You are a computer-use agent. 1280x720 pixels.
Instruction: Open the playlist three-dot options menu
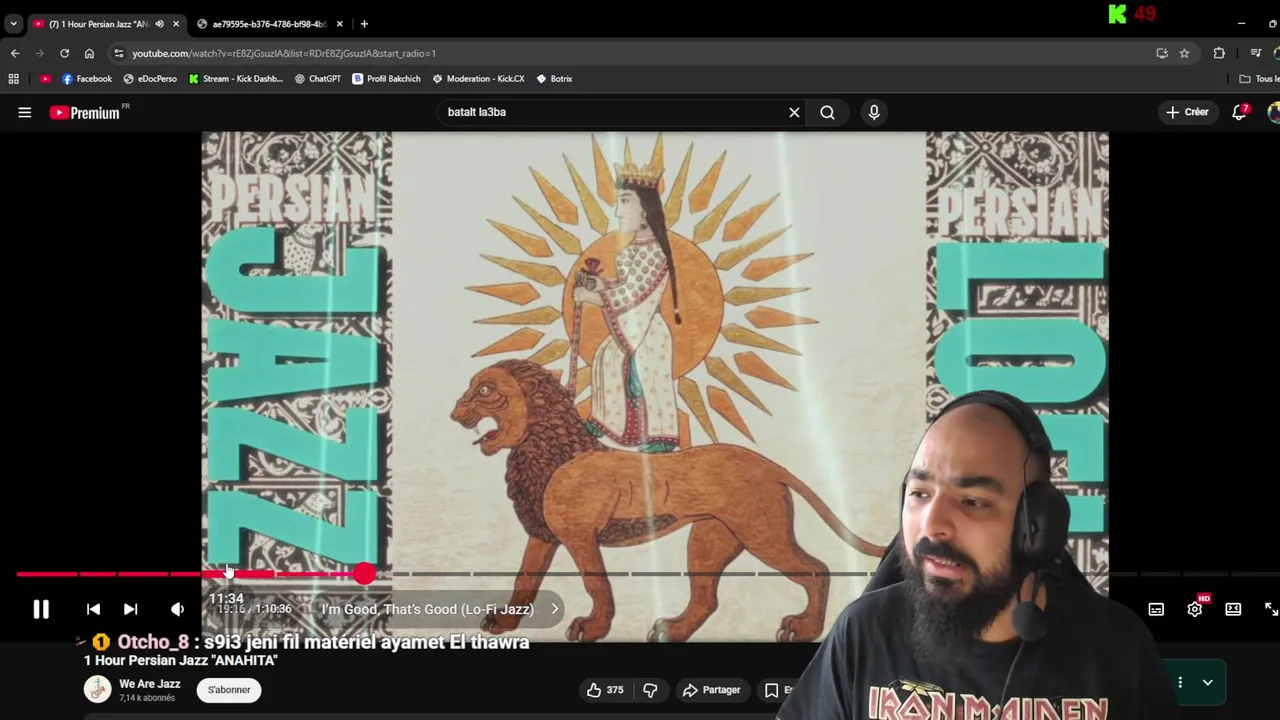click(x=1180, y=683)
